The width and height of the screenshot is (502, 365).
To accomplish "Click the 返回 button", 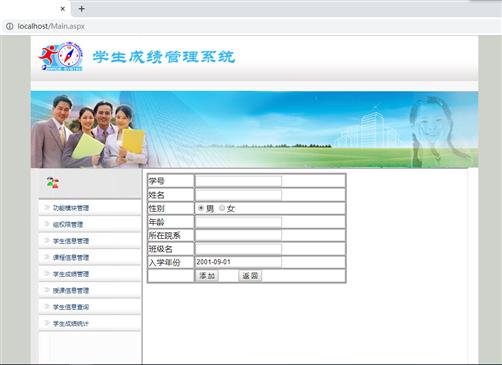I will point(250,276).
